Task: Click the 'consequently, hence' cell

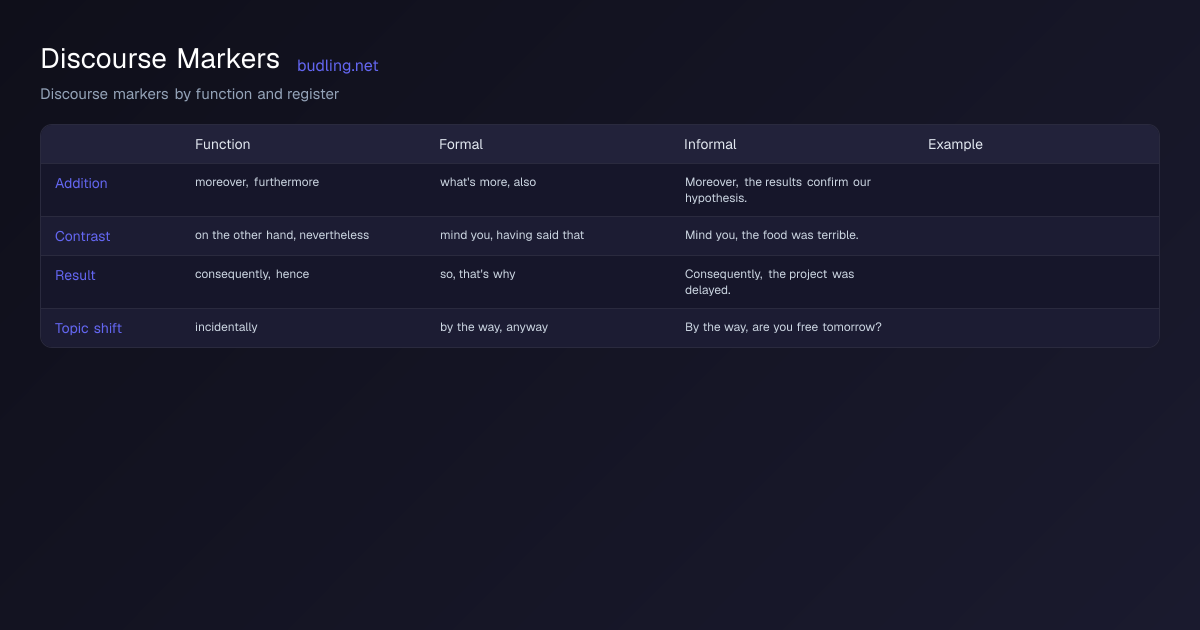Action: point(252,274)
